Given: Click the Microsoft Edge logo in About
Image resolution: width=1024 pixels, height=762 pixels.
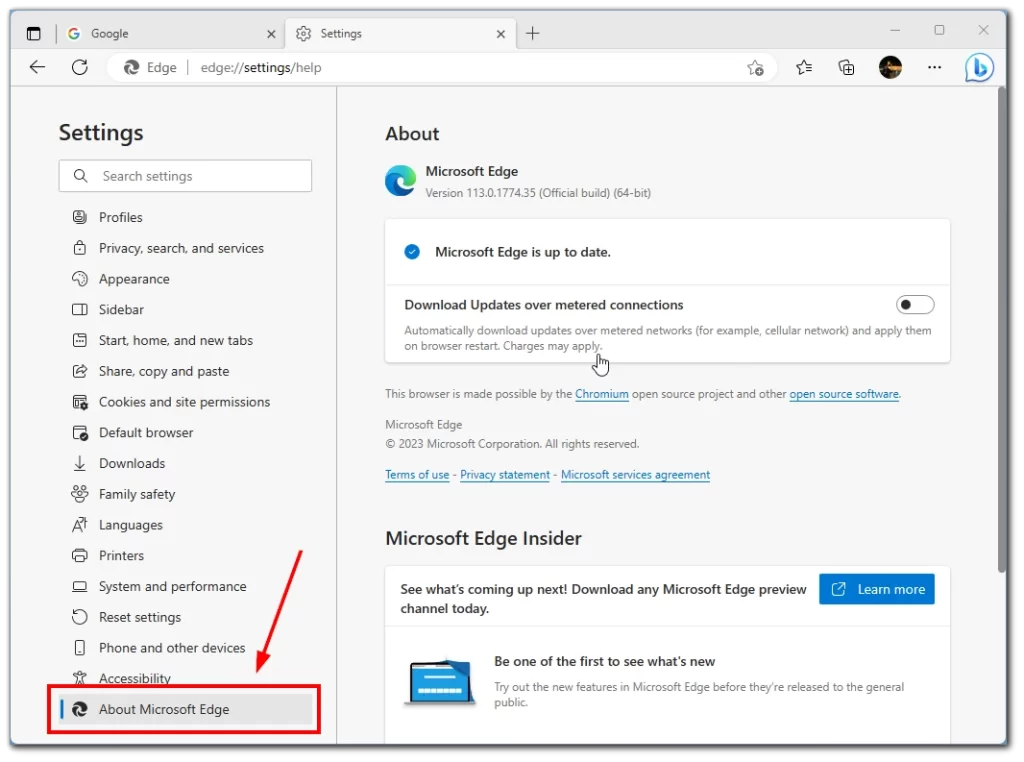Looking at the screenshot, I should click(x=400, y=181).
